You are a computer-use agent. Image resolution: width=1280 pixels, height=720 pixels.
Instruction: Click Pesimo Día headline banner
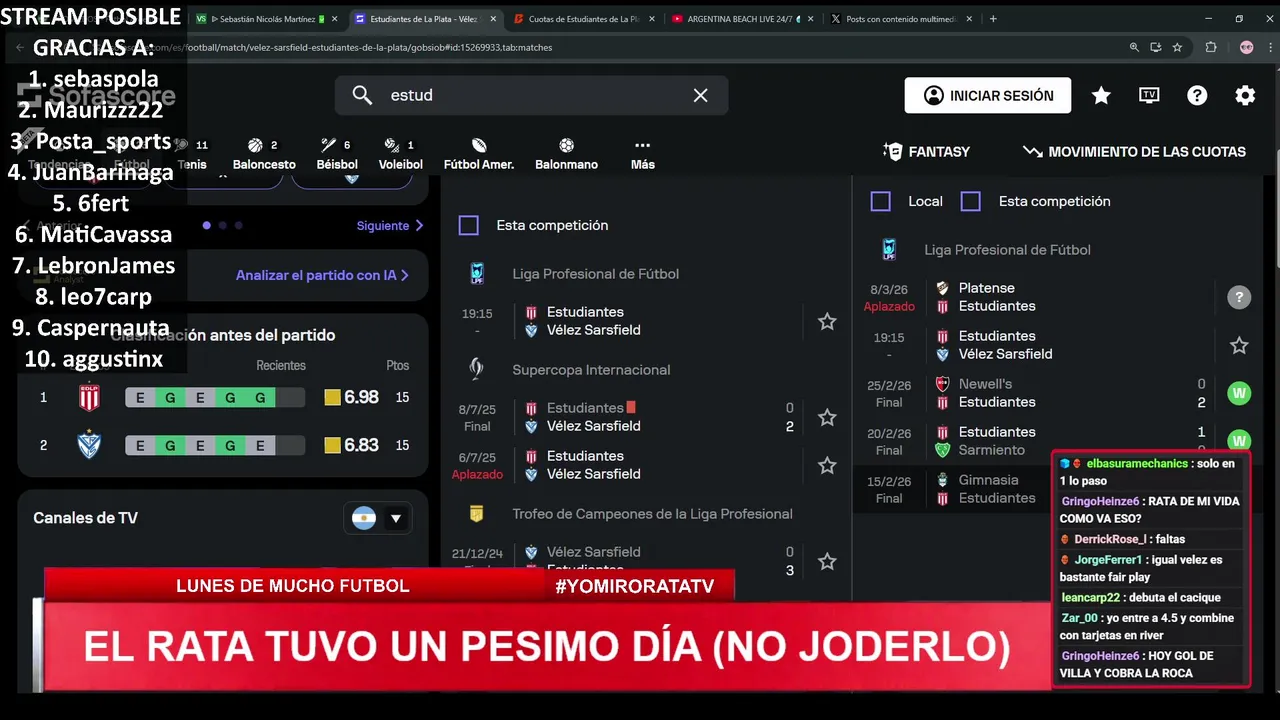tap(546, 649)
